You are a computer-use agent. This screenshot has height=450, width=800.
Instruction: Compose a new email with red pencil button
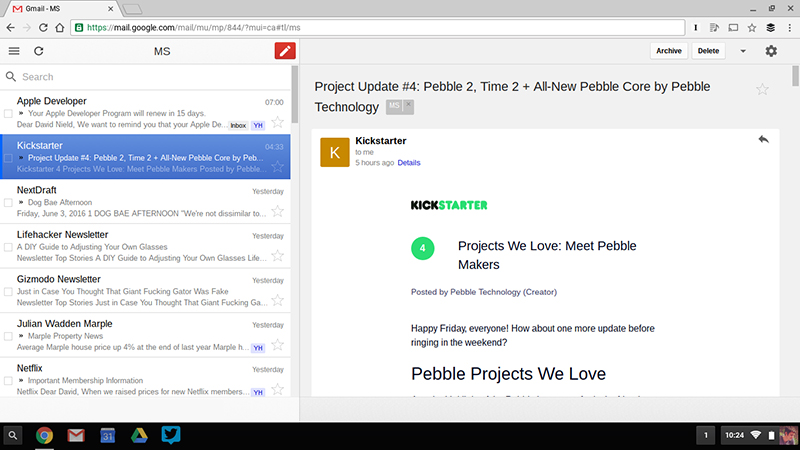(x=285, y=51)
